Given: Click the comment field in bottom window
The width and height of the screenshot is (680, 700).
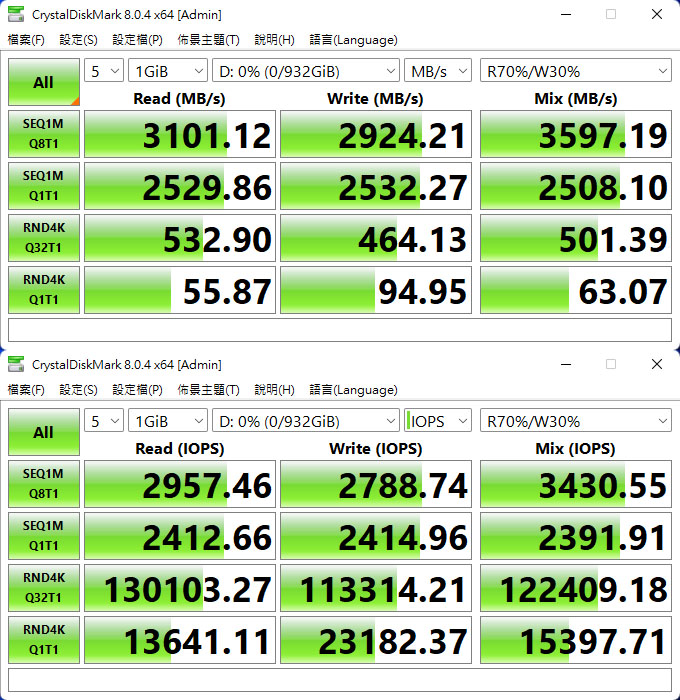Looking at the screenshot, I should tap(340, 680).
